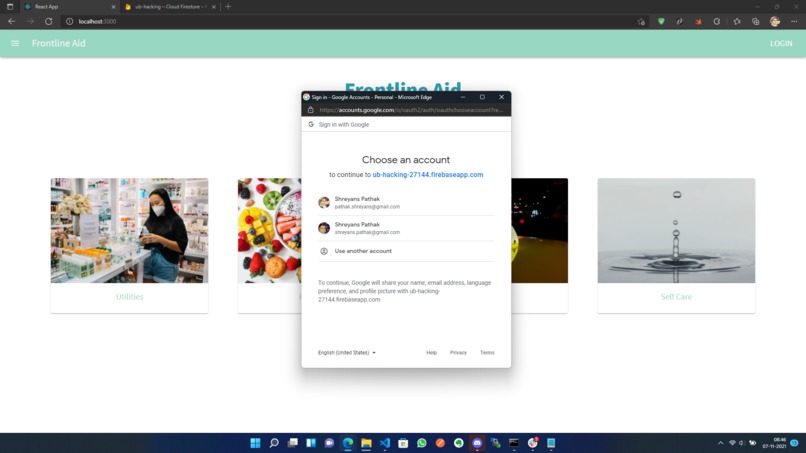Image resolution: width=806 pixels, height=453 pixels.
Task: Open Microsoft Edge from the taskbar
Action: click(x=348, y=443)
